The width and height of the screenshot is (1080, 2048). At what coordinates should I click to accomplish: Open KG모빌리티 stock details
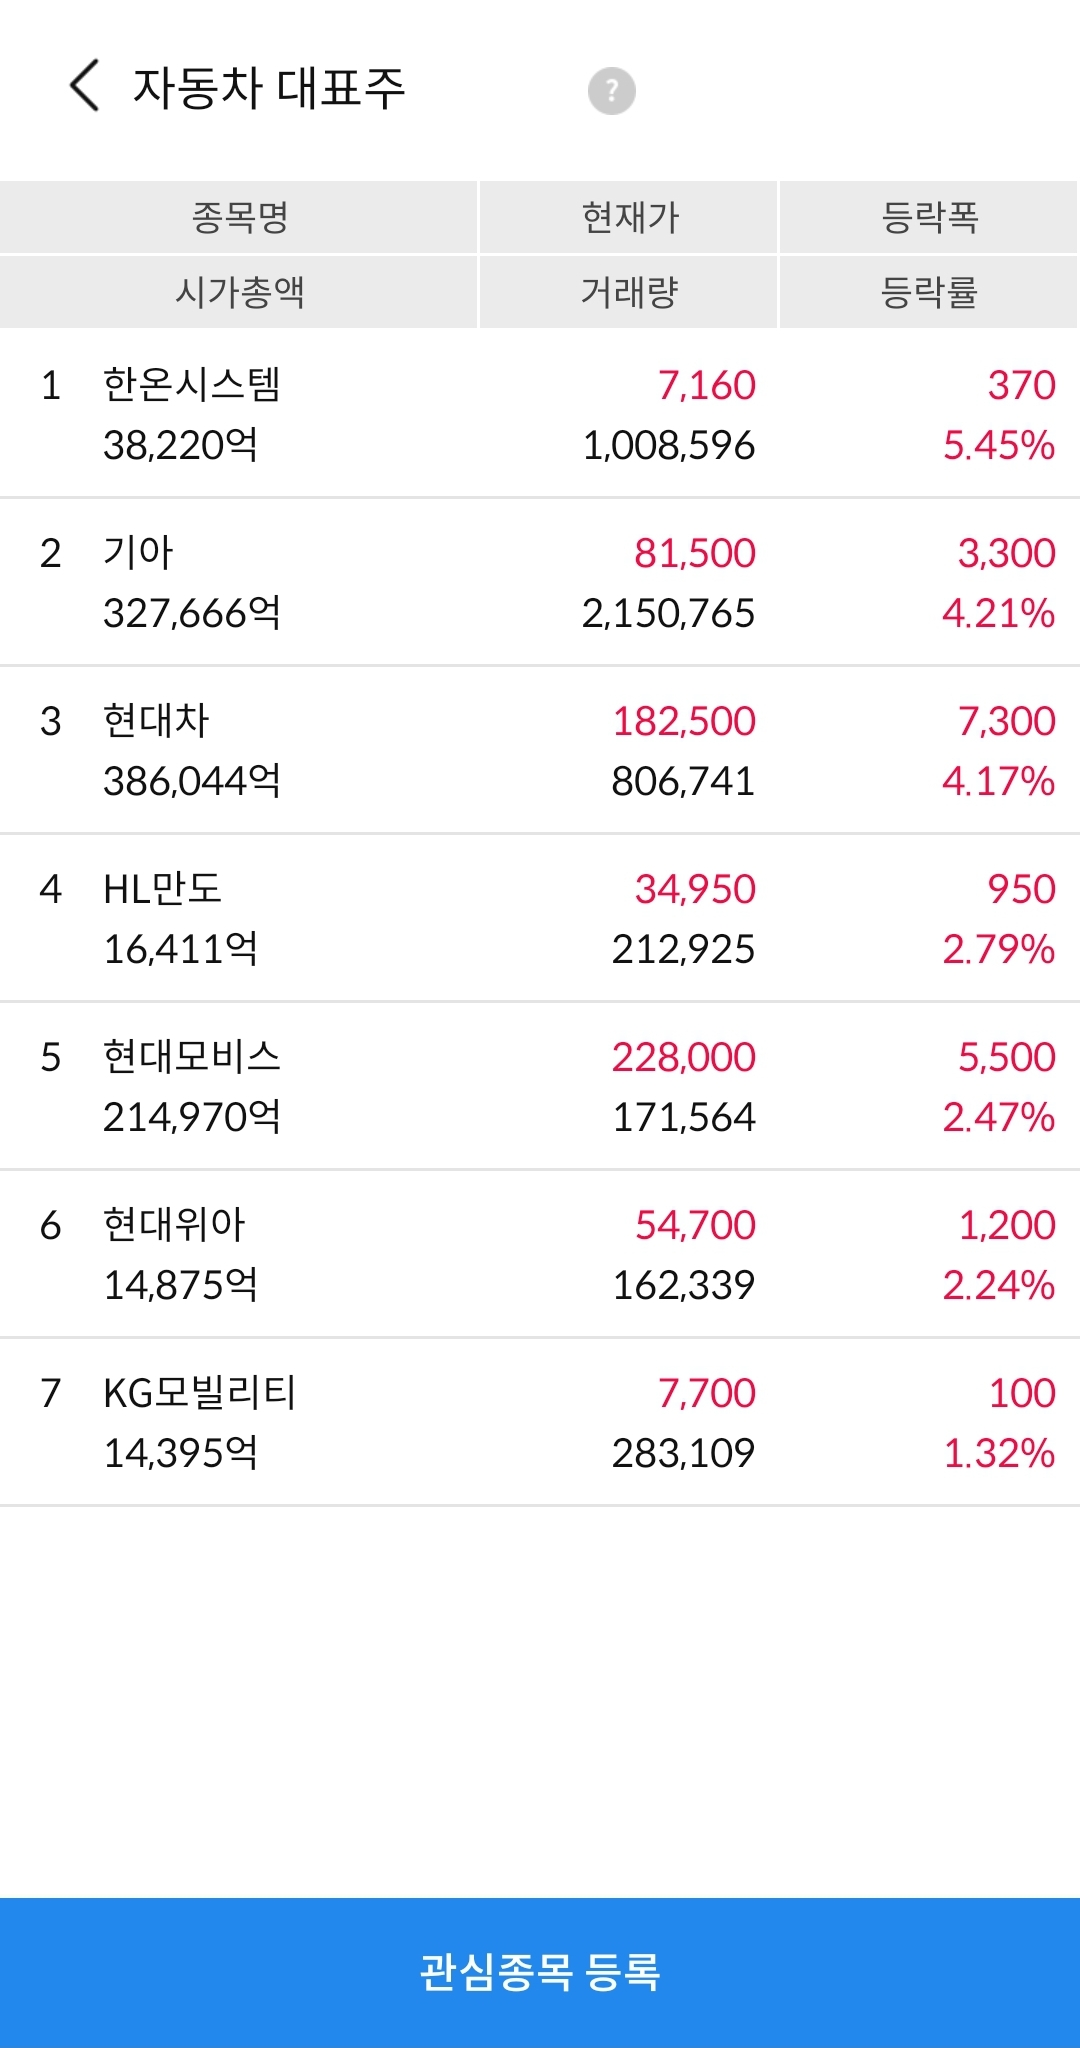click(x=540, y=1422)
